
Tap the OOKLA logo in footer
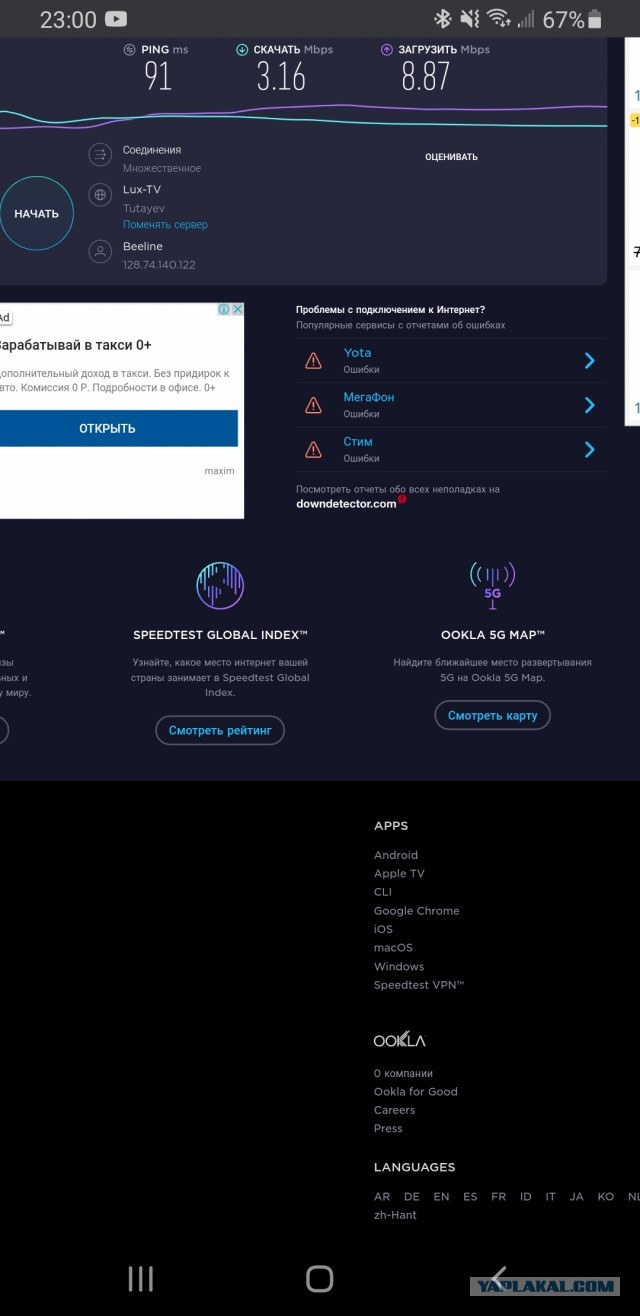[x=400, y=1040]
